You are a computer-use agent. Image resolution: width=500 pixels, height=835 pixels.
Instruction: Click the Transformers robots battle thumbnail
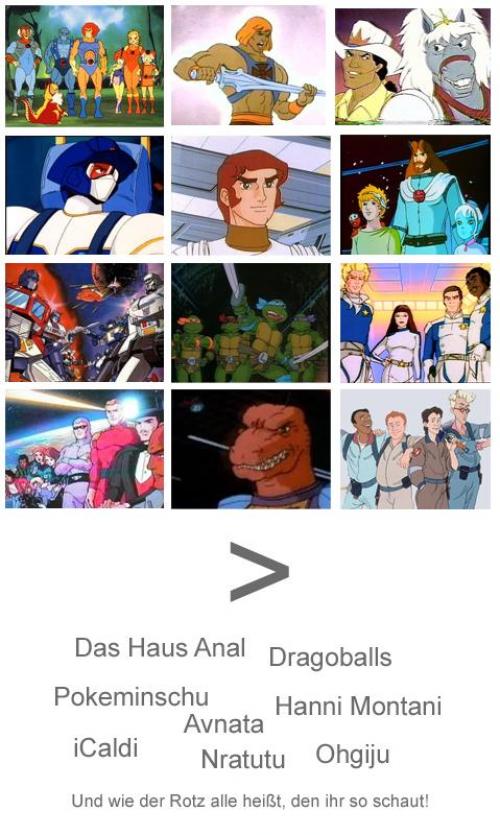85,322
